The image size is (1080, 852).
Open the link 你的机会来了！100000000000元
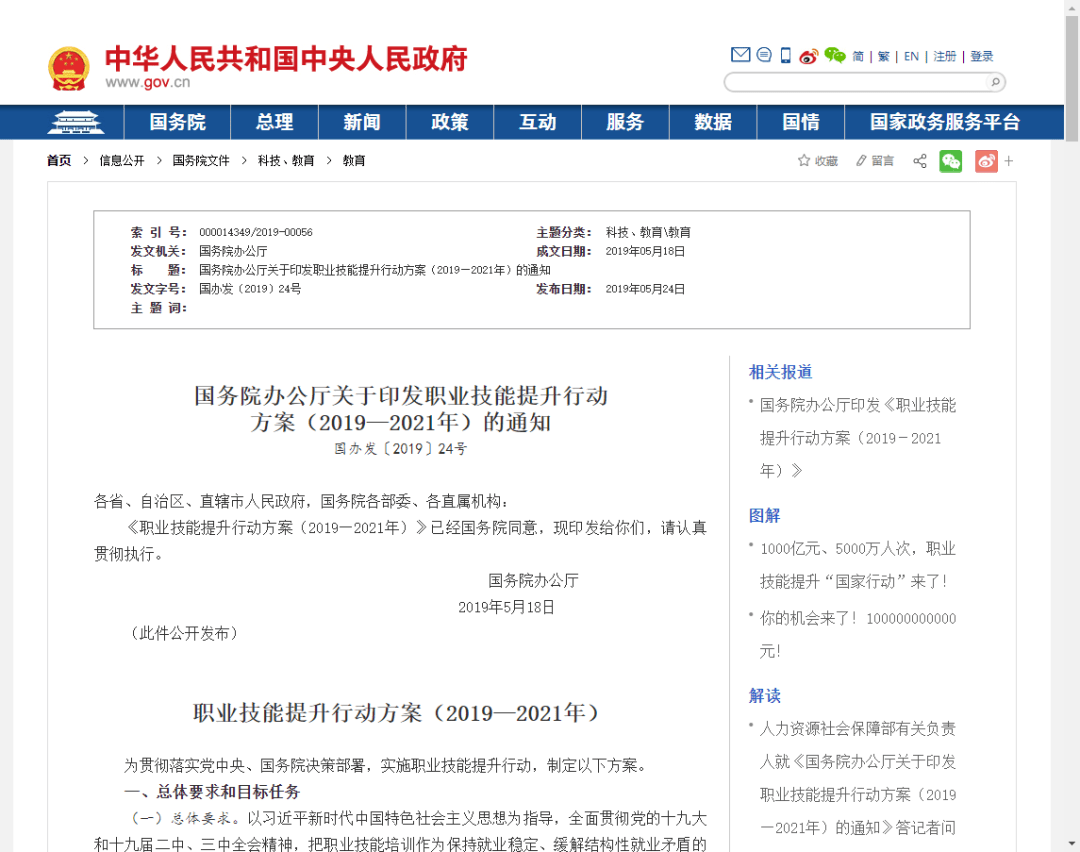coord(858,634)
